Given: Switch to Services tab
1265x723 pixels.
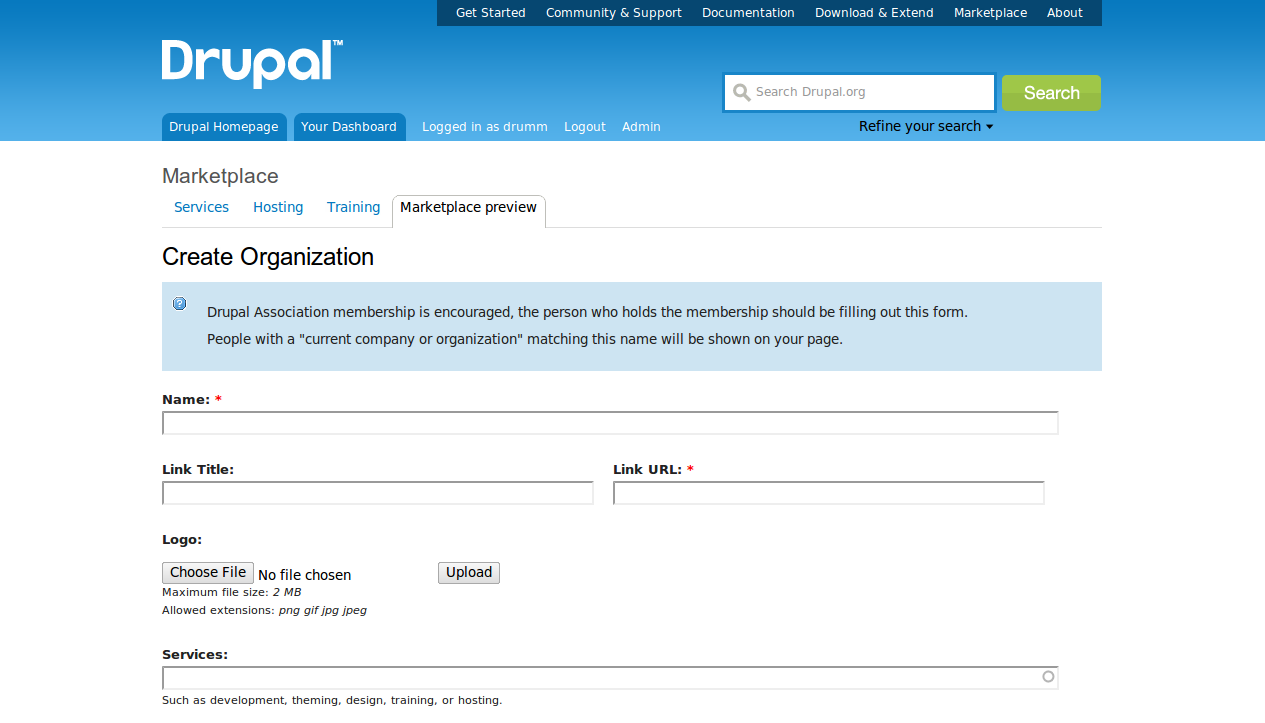Looking at the screenshot, I should click(x=201, y=207).
